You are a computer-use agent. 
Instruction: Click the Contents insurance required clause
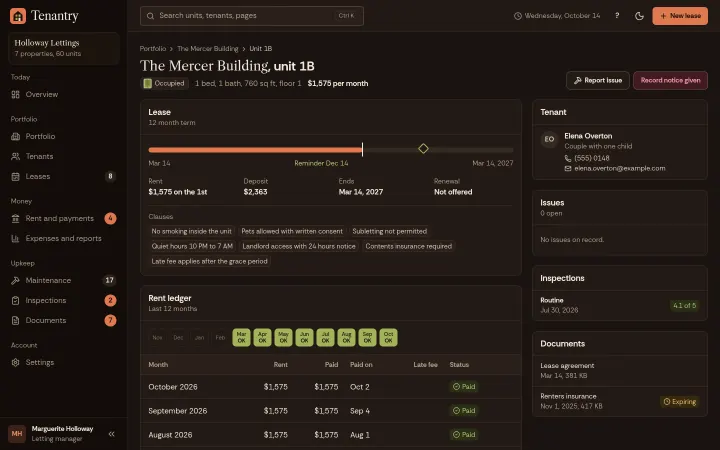pyautogui.click(x=409, y=247)
